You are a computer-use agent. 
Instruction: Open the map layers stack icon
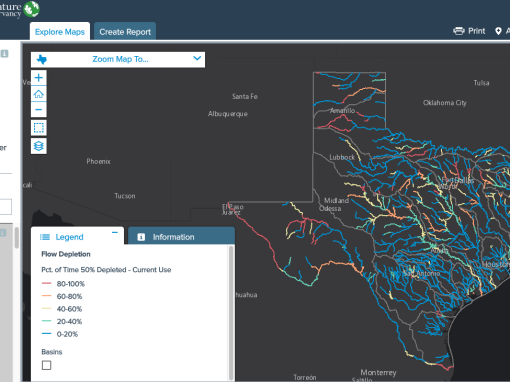[39, 146]
